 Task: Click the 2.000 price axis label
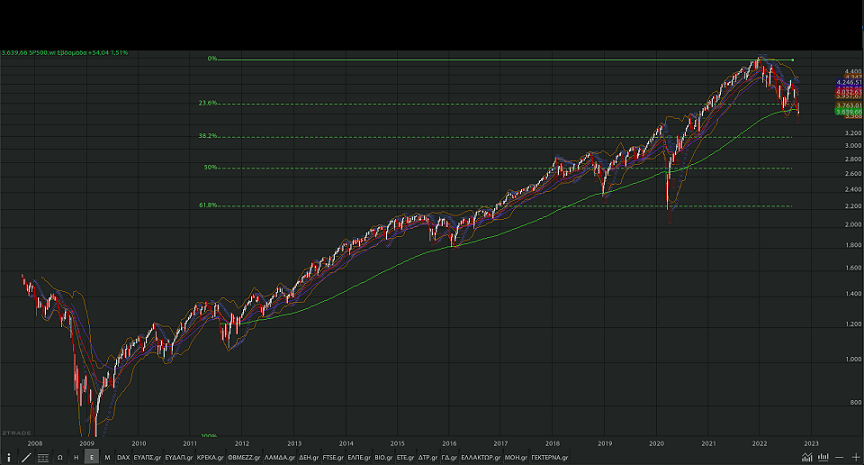pyautogui.click(x=853, y=225)
